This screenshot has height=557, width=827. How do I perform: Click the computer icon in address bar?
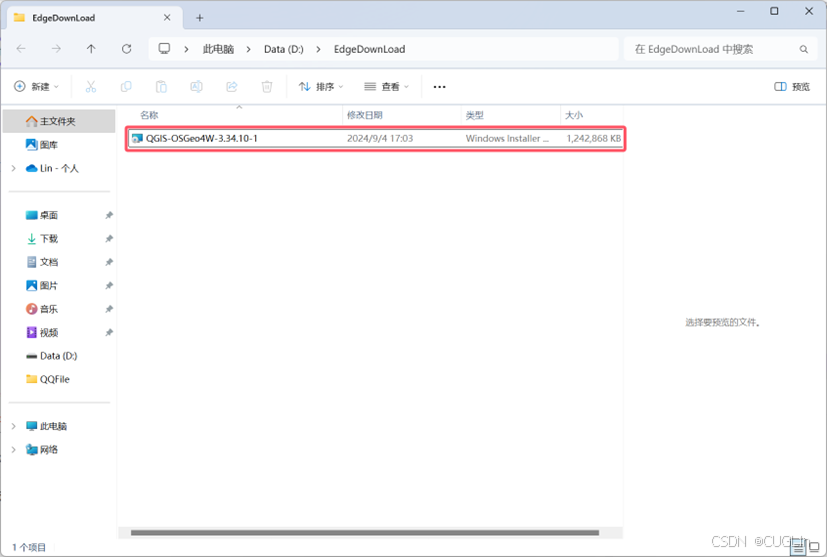165,49
